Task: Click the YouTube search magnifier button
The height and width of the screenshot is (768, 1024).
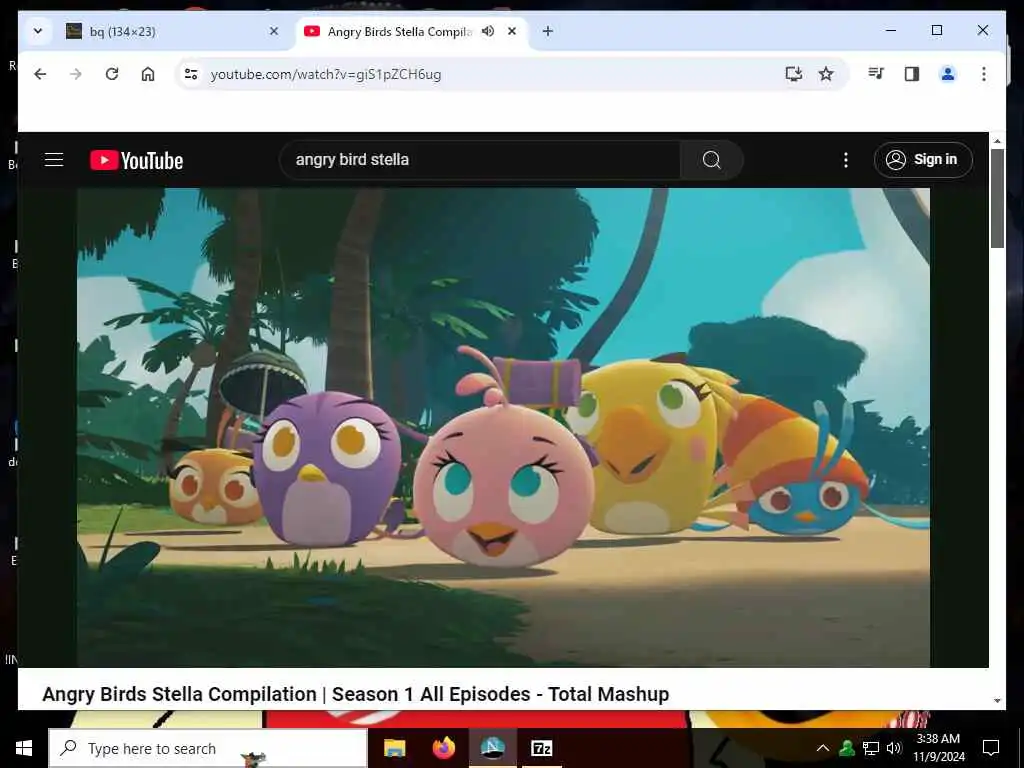Action: [711, 160]
